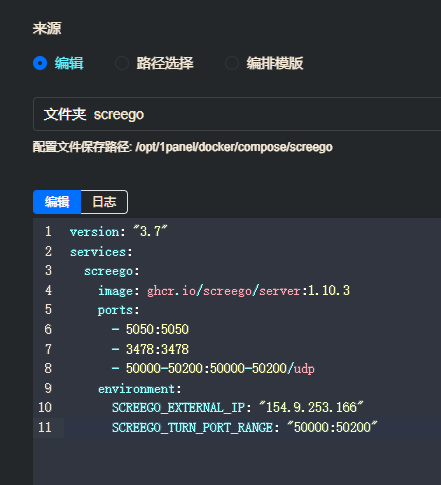The image size is (441, 485).
Task: Click the version "3.7" code line
Action: [119, 232]
